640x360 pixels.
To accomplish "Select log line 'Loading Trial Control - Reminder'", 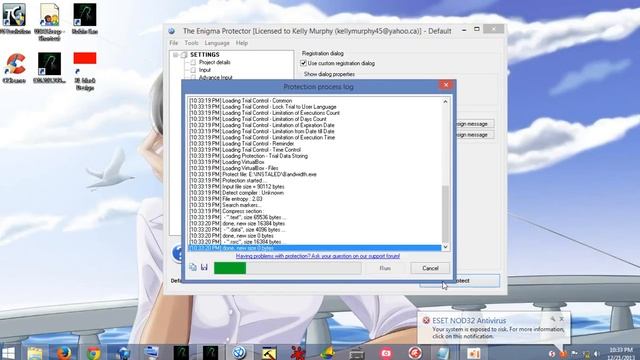I will 315,144.
